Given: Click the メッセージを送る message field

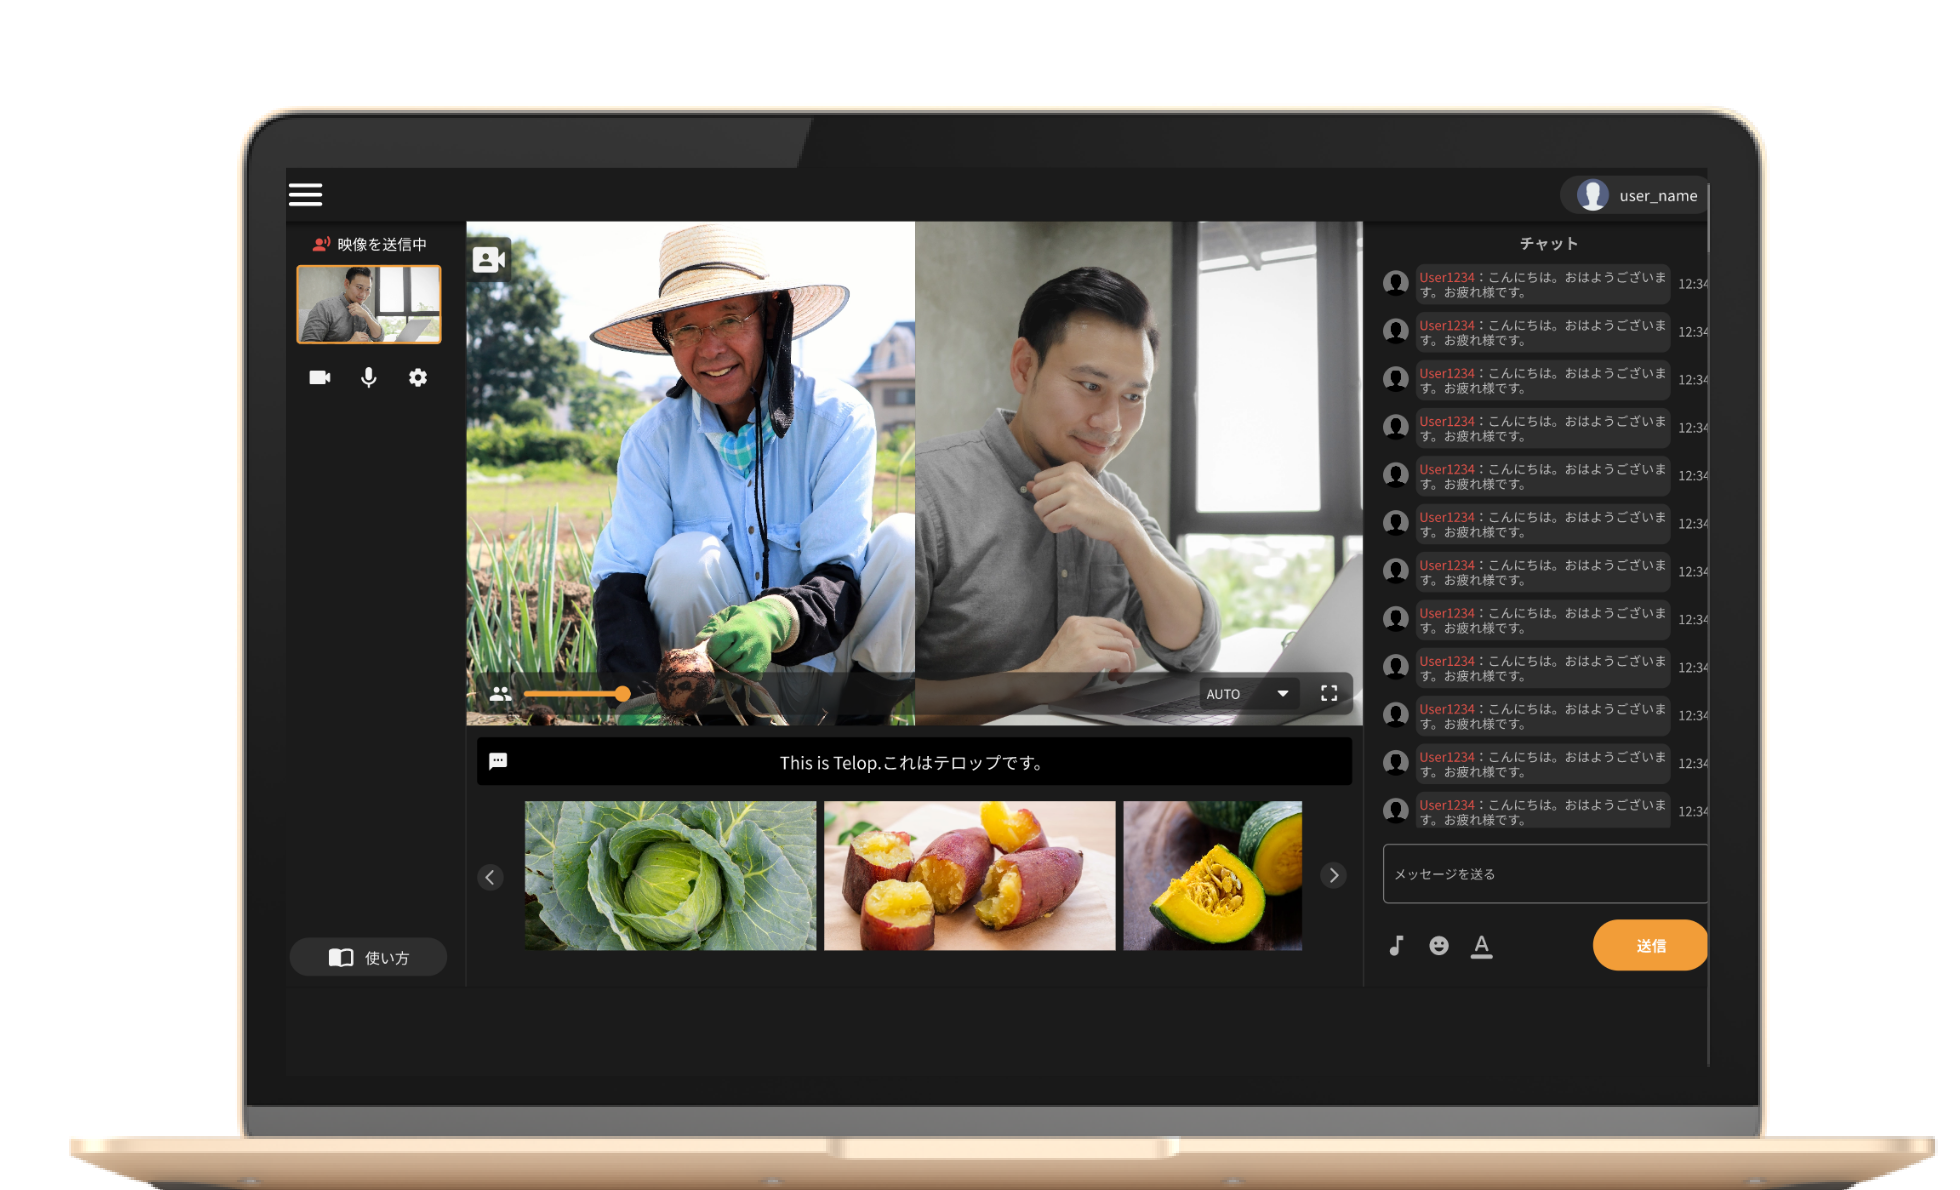Looking at the screenshot, I should [x=1545, y=873].
